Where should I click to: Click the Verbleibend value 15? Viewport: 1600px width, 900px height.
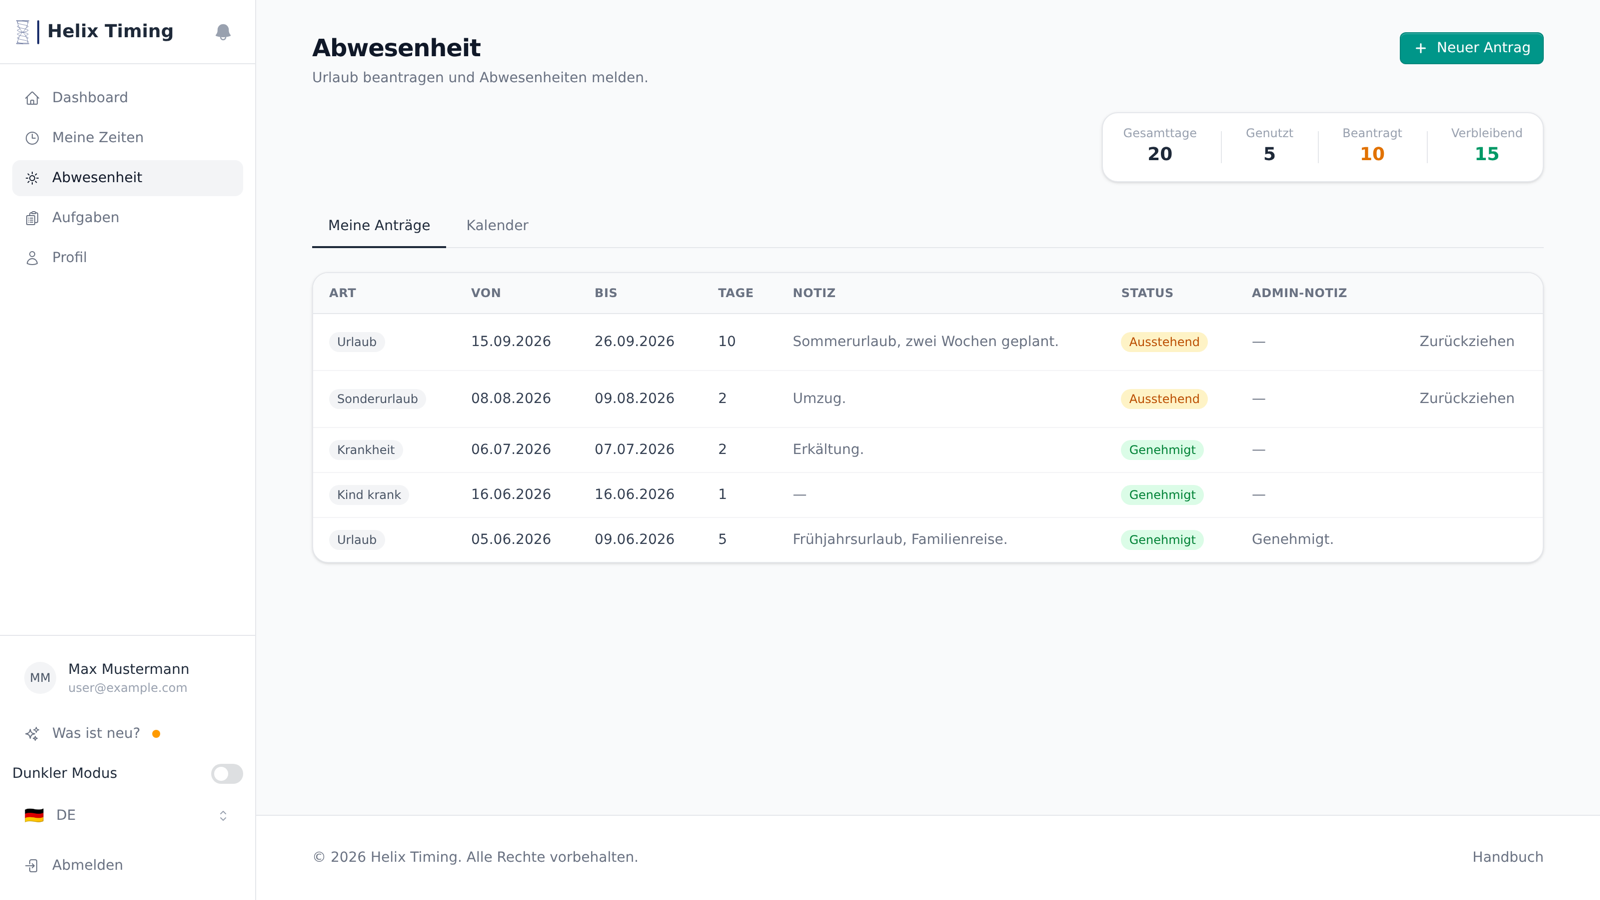(1486, 154)
